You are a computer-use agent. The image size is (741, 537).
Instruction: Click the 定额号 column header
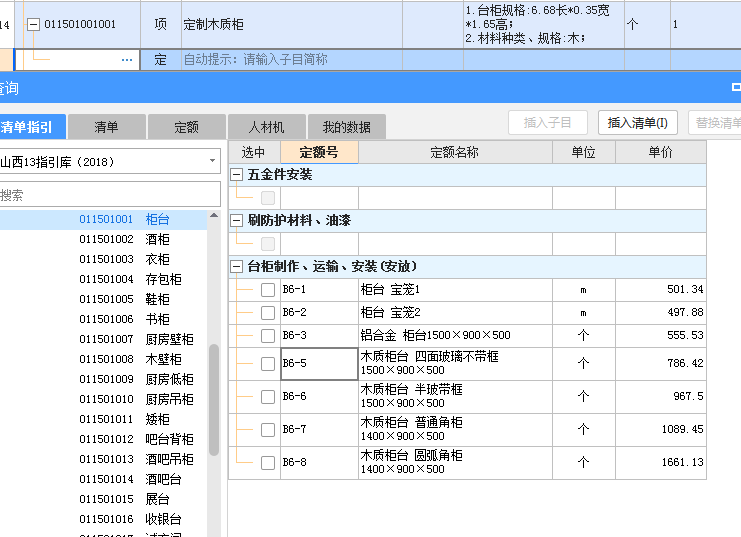pos(319,152)
